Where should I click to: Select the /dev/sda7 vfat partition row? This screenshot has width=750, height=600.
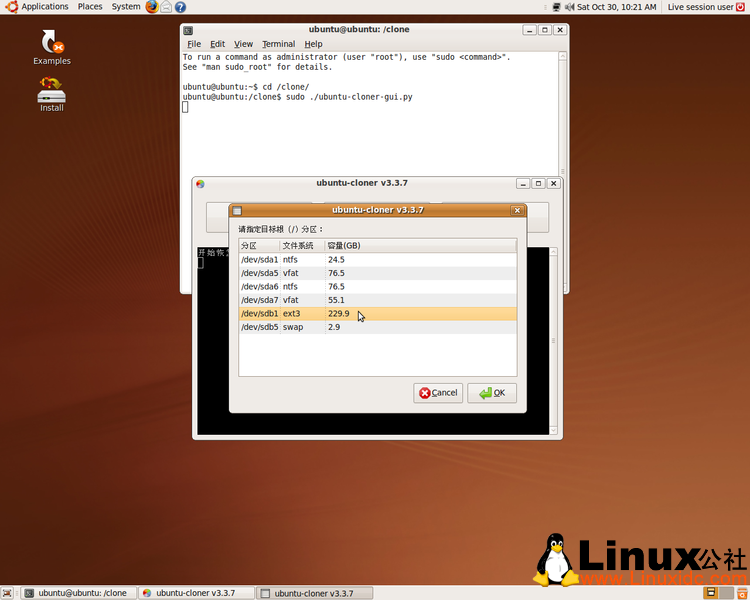378,300
